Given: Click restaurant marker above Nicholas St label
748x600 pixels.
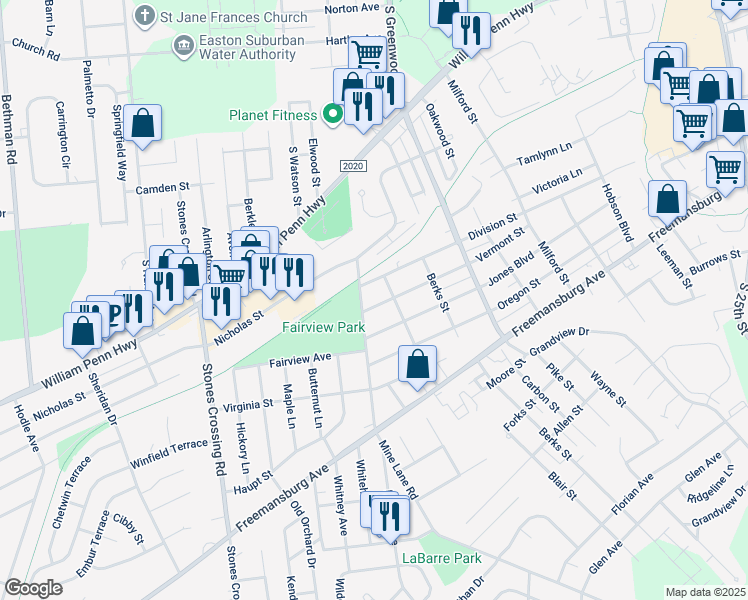Looking at the screenshot, I should (221, 305).
